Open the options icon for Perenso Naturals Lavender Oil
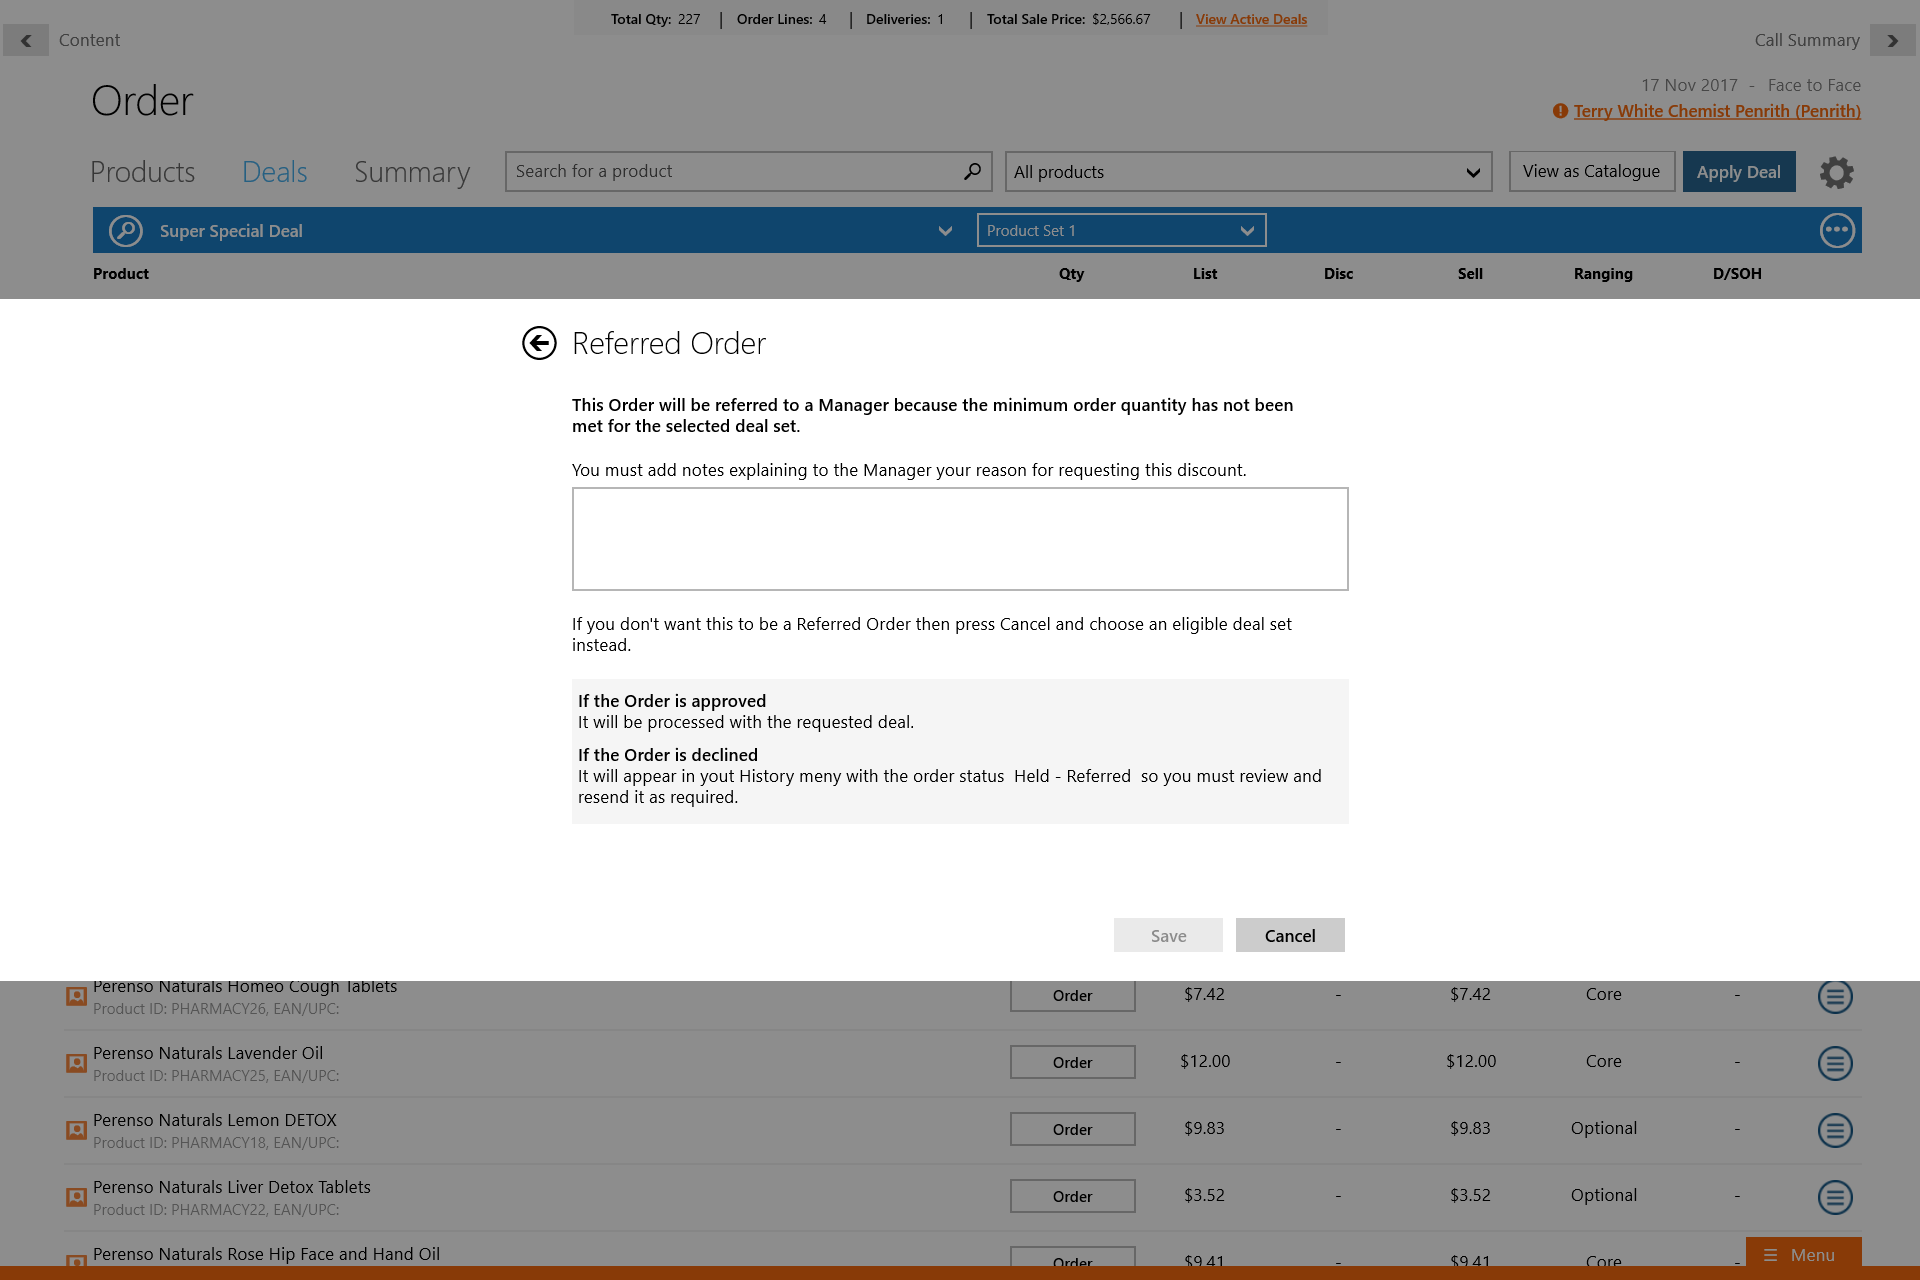 (x=1834, y=1063)
